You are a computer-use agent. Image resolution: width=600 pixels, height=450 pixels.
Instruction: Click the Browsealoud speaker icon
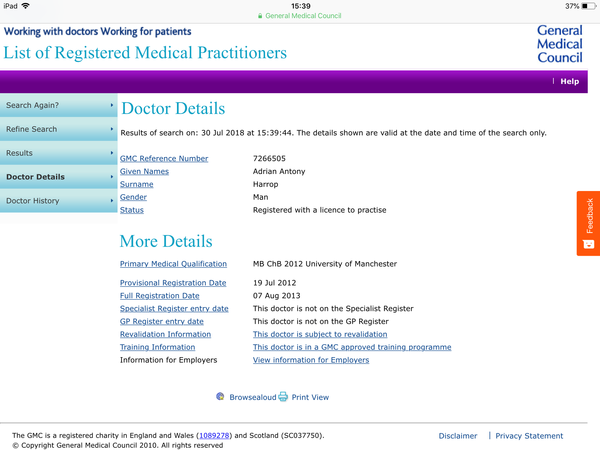tap(220, 396)
